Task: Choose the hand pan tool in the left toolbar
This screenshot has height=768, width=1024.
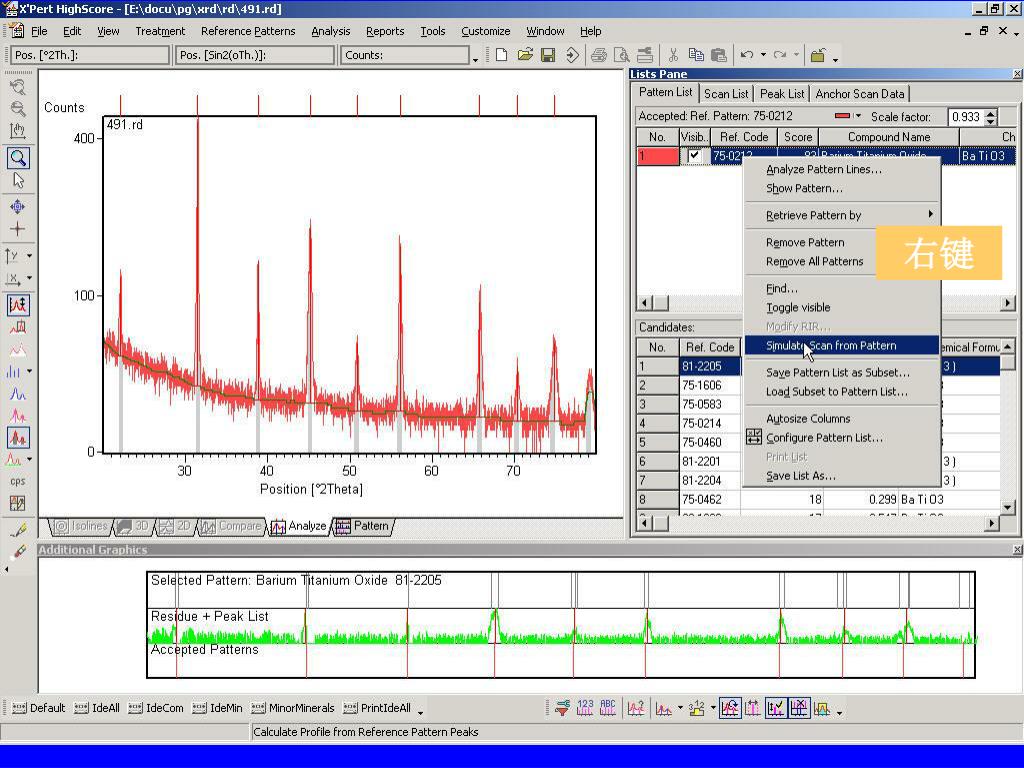Action: pos(18,131)
